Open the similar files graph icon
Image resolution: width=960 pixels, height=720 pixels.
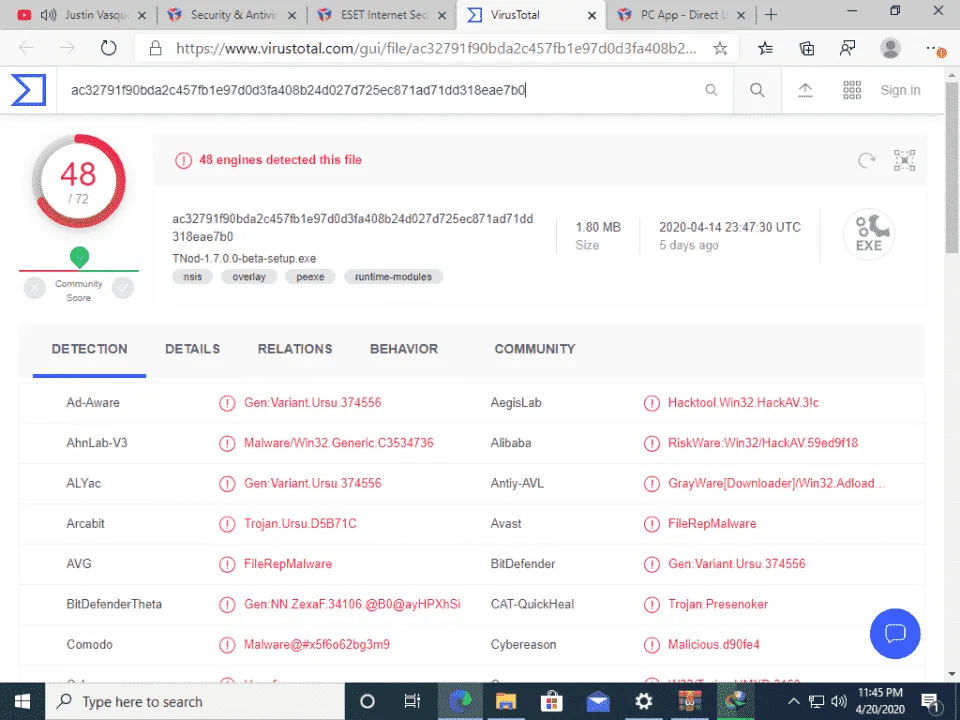click(904, 160)
